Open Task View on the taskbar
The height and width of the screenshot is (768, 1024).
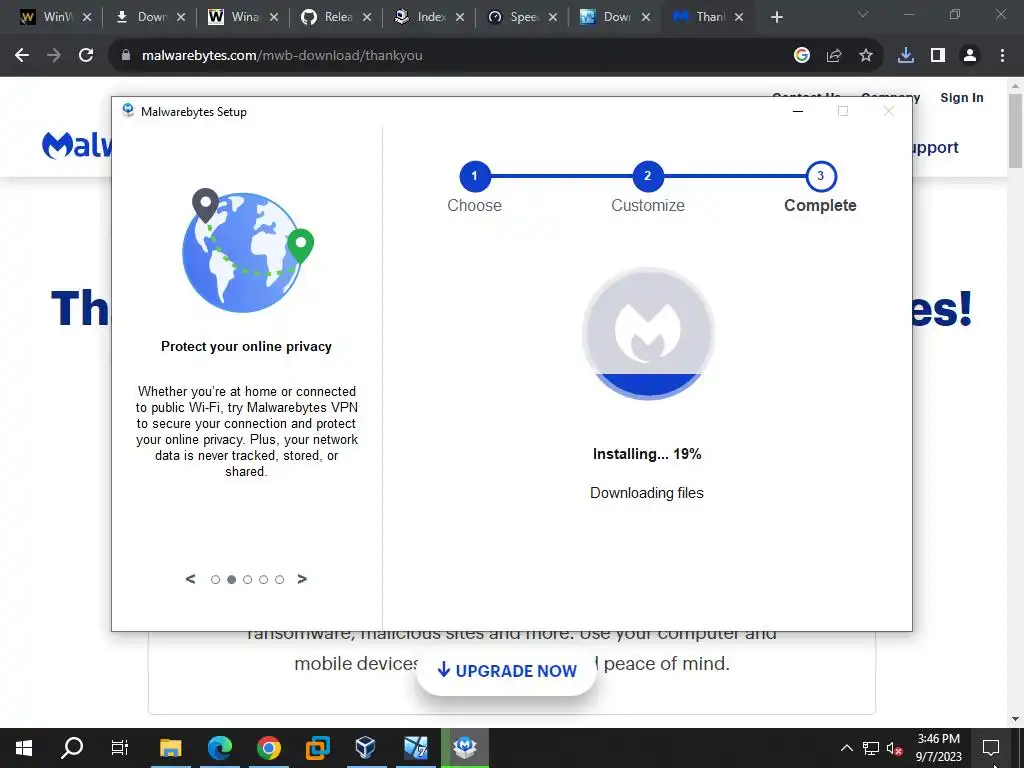(120, 748)
